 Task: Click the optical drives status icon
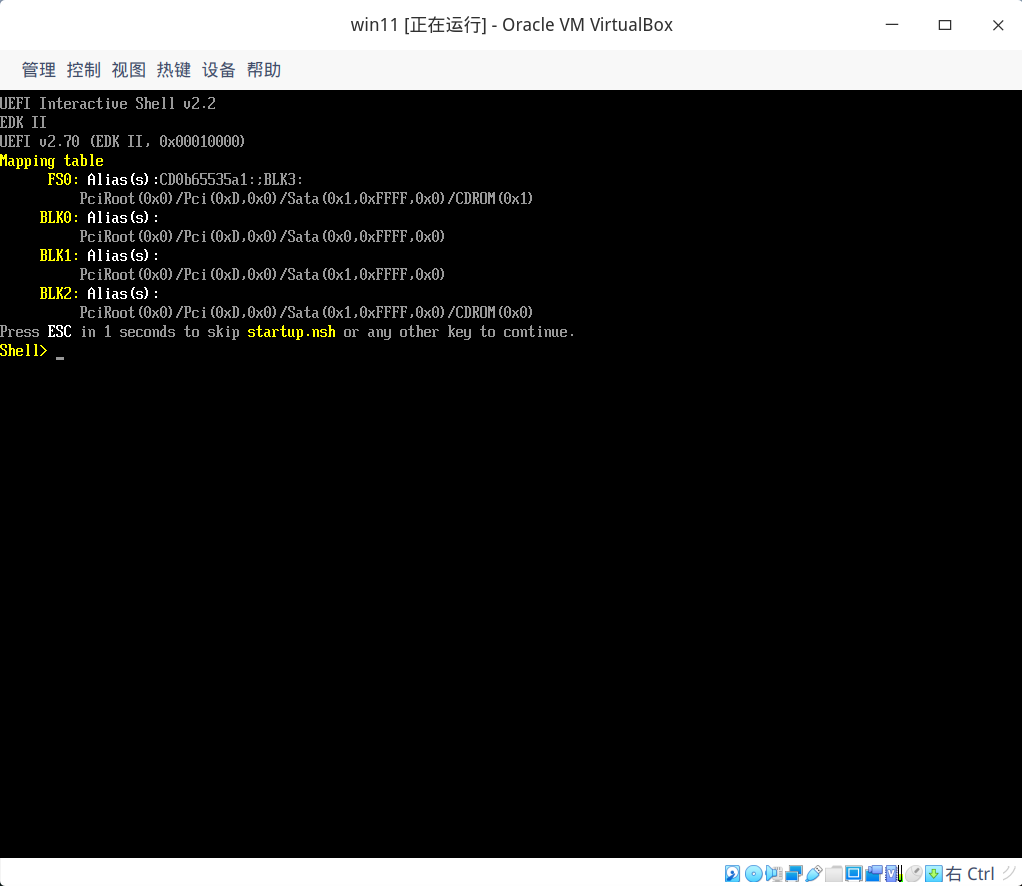(755, 873)
